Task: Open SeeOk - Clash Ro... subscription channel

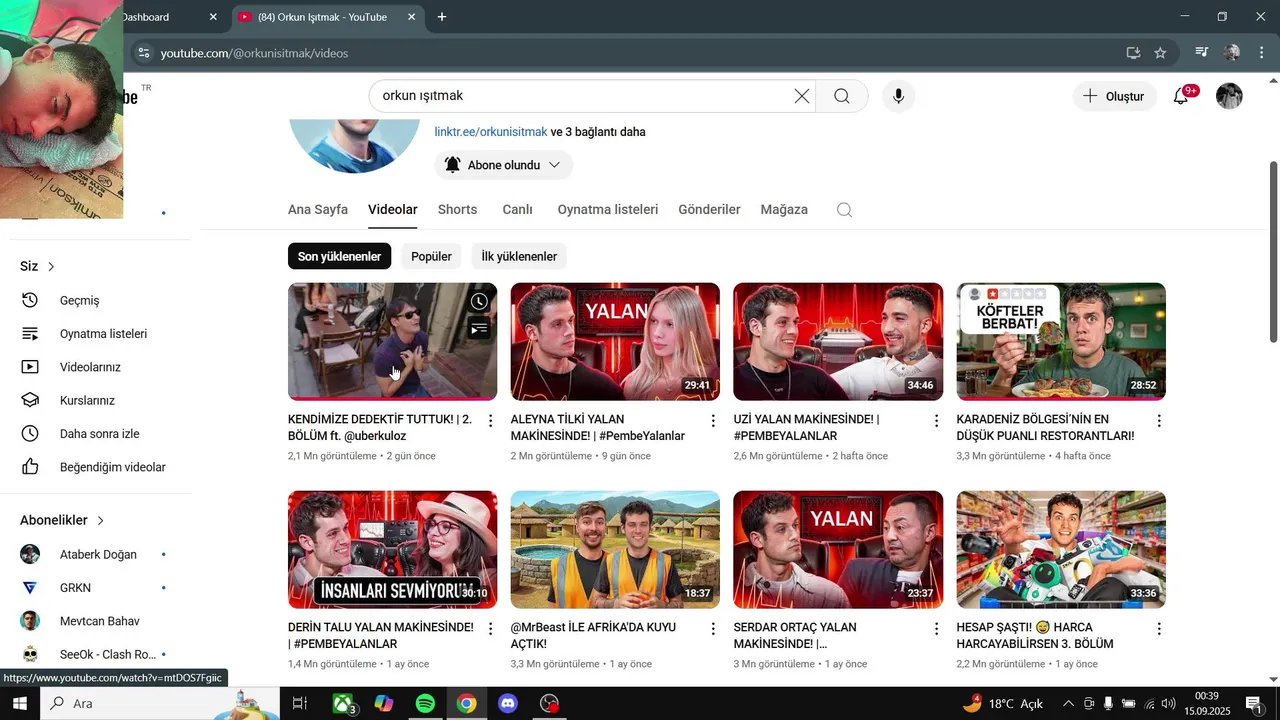Action: (95, 654)
